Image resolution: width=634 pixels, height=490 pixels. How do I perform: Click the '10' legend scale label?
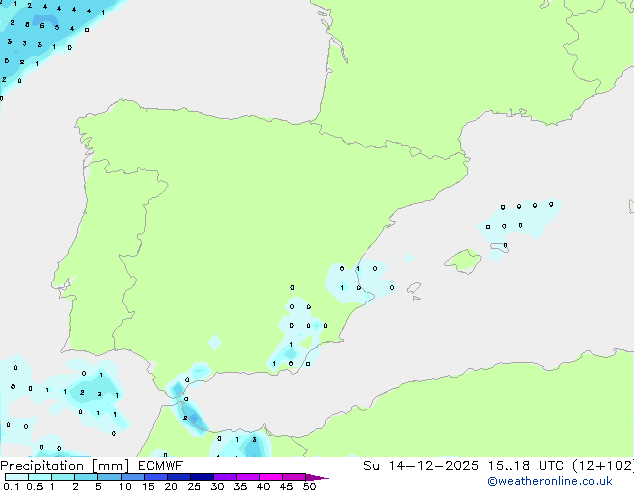[125, 486]
